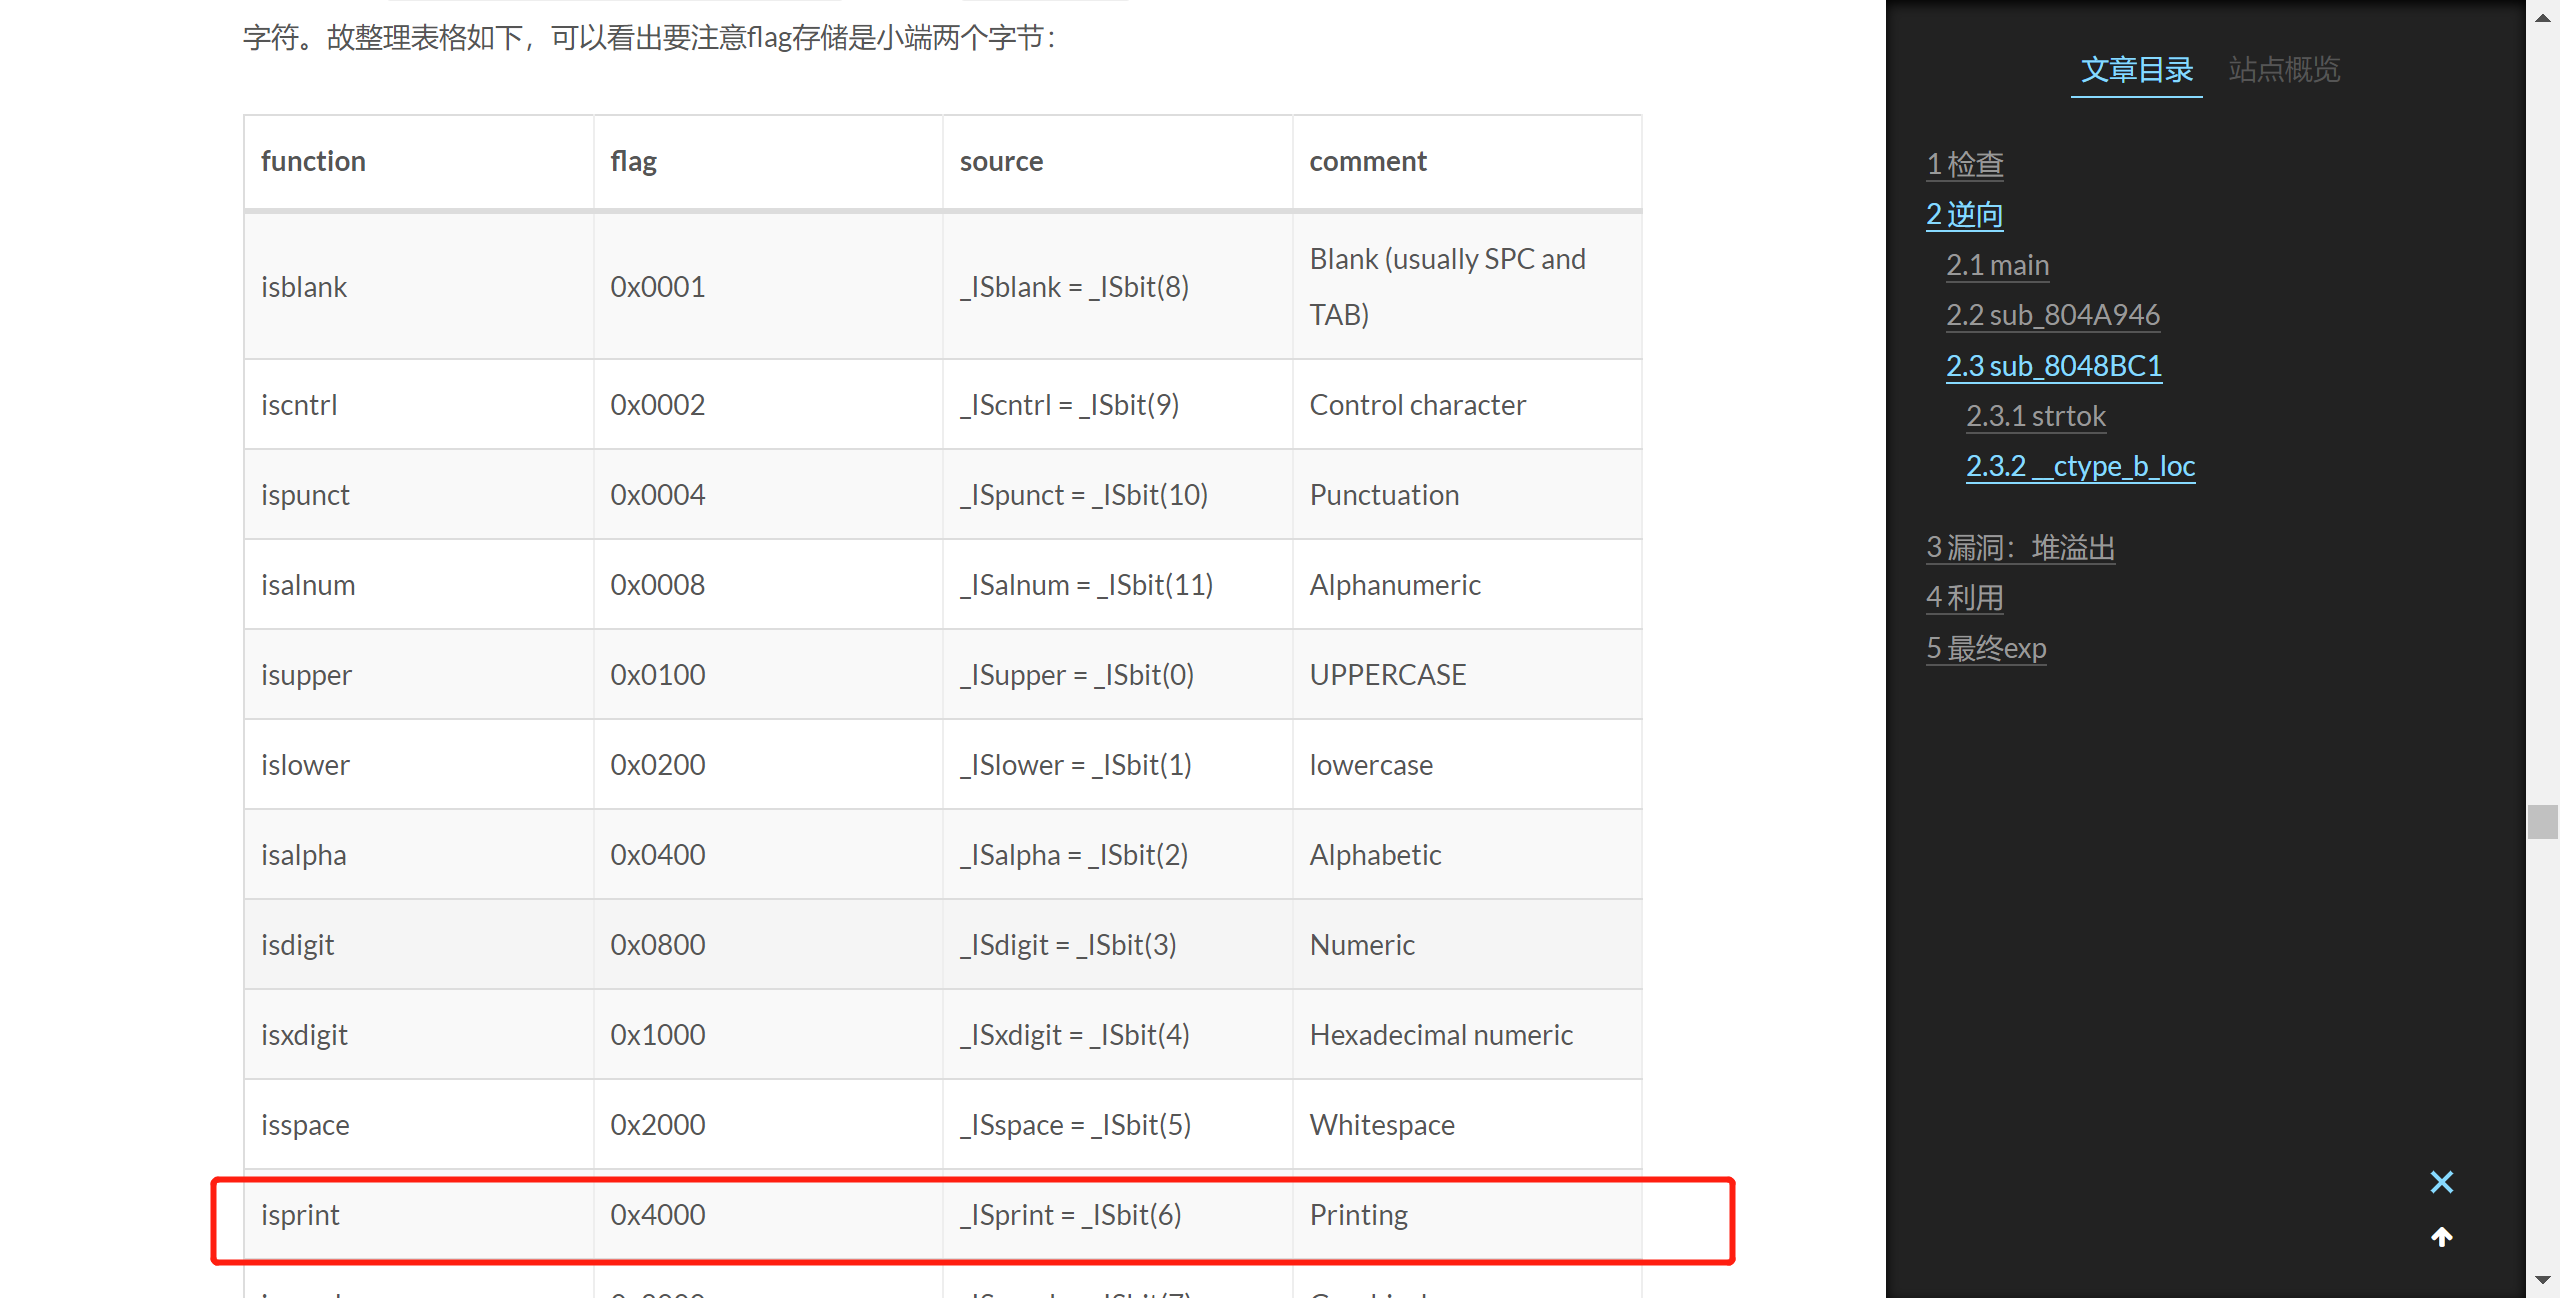Open 2.3.2 __ctype_b_loc entry

click(2080, 466)
